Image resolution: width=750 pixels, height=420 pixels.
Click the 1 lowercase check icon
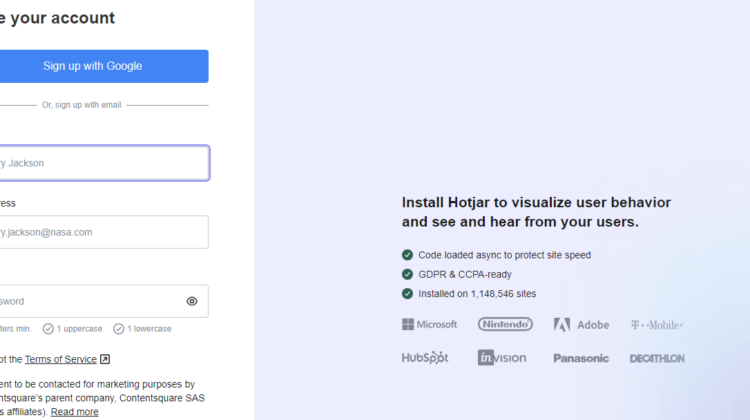(x=119, y=329)
